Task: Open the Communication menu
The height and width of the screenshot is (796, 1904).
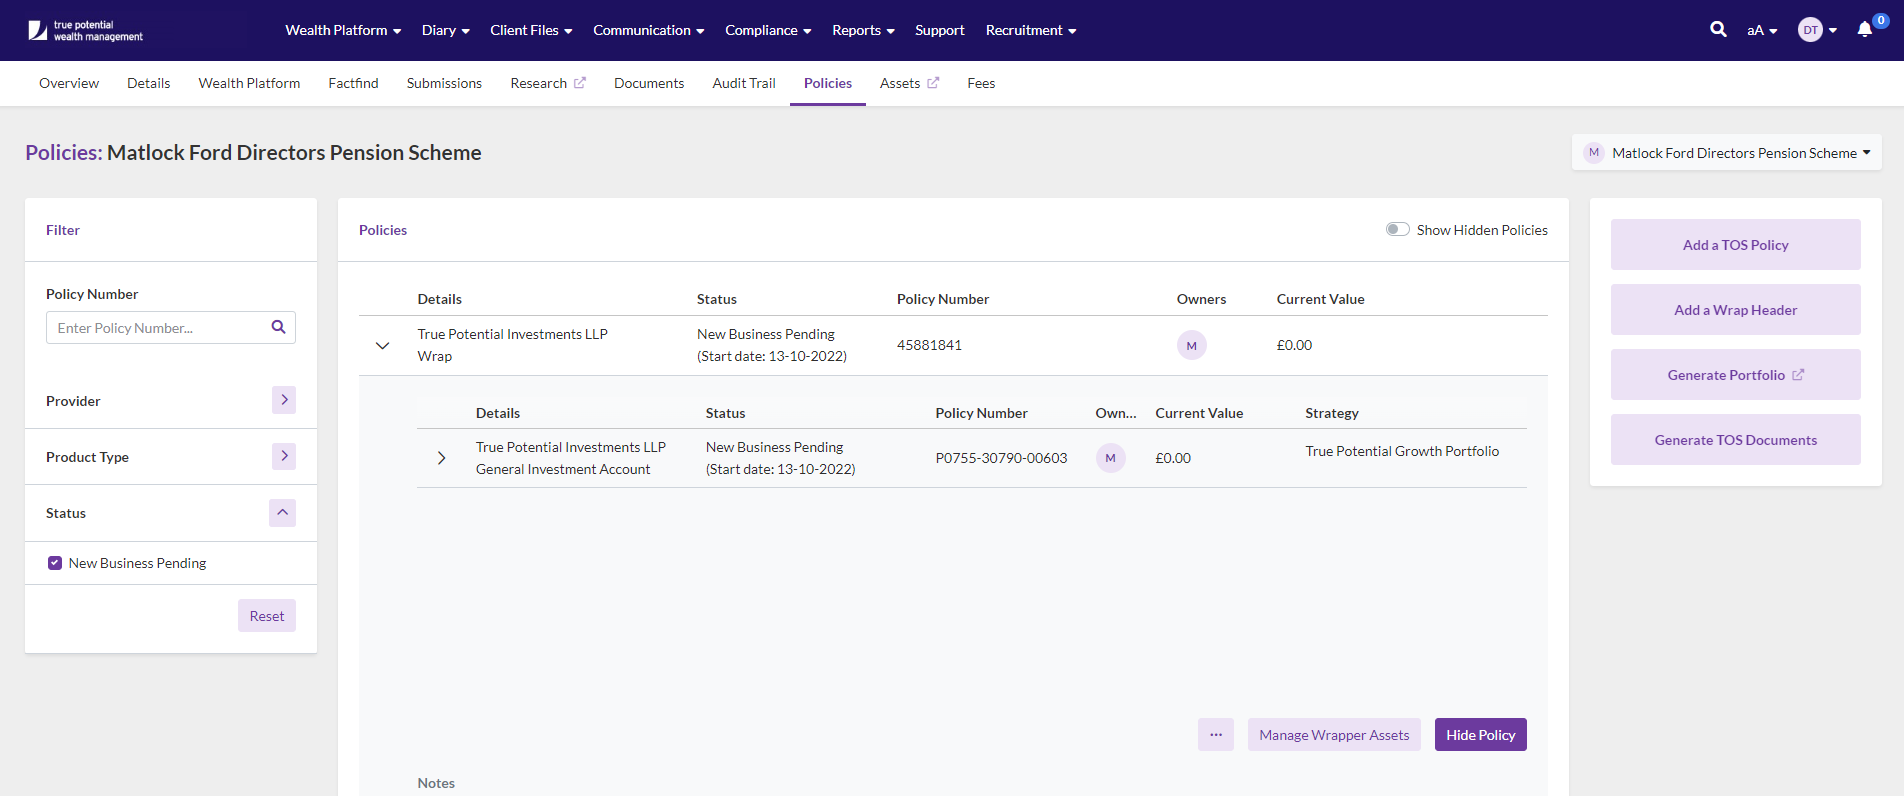Action: point(648,30)
